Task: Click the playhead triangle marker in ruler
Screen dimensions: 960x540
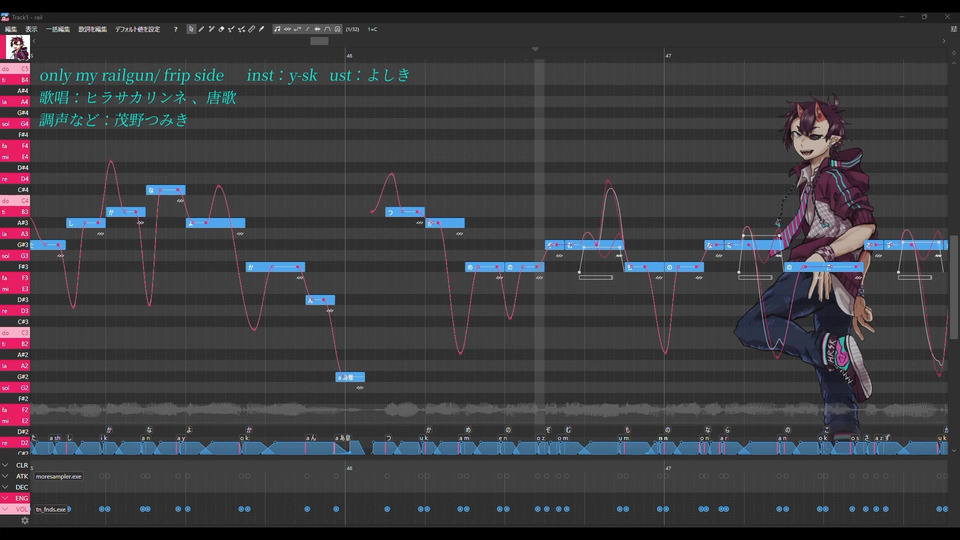Action: 535,49
